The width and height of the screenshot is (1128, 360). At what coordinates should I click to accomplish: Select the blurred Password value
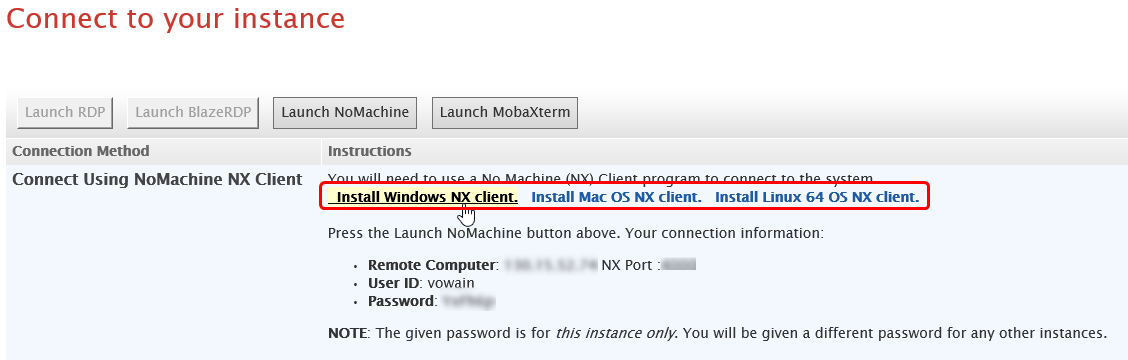pyautogui.click(x=468, y=302)
